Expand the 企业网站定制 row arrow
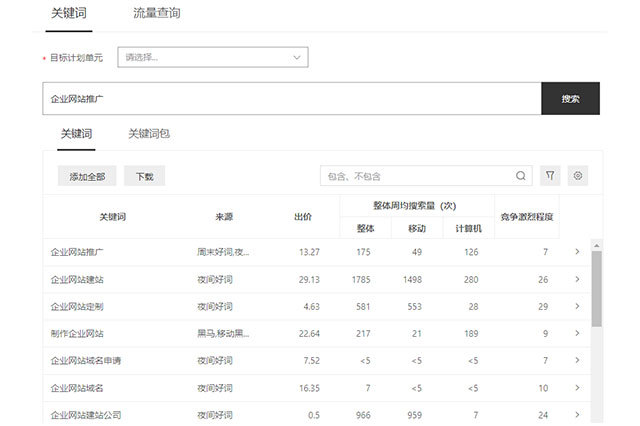This screenshot has height=426, width=640. pyautogui.click(x=577, y=306)
